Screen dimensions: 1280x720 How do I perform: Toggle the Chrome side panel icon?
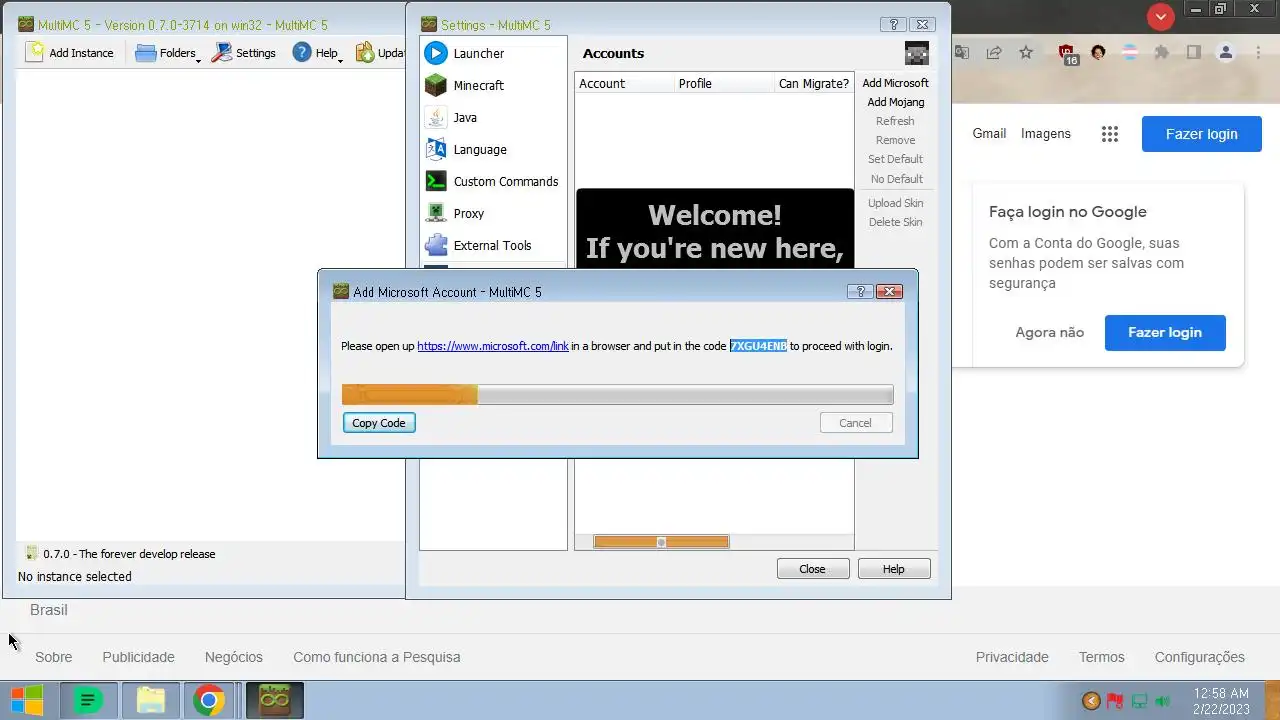click(x=1194, y=53)
